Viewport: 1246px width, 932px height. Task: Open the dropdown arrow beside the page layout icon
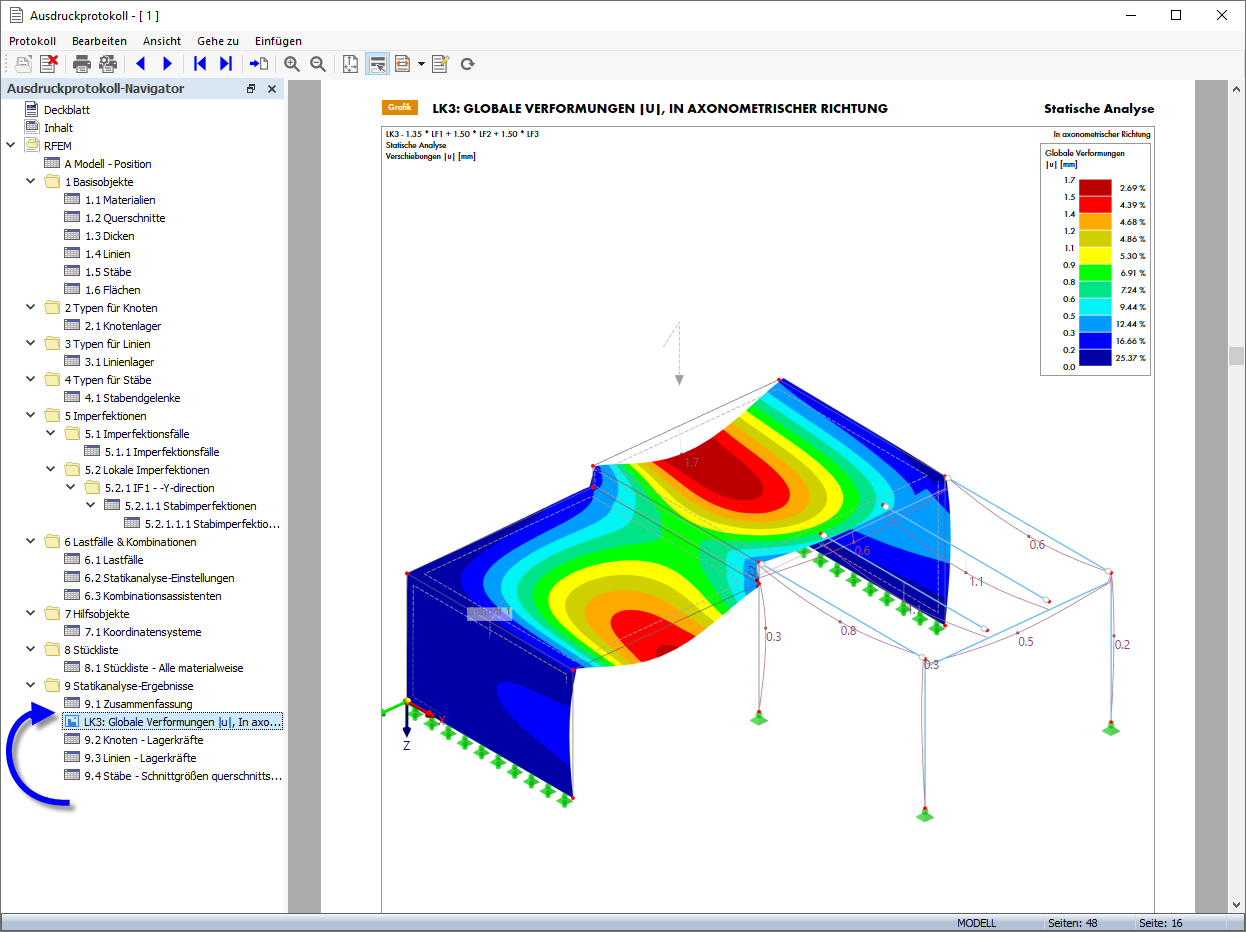tap(421, 64)
